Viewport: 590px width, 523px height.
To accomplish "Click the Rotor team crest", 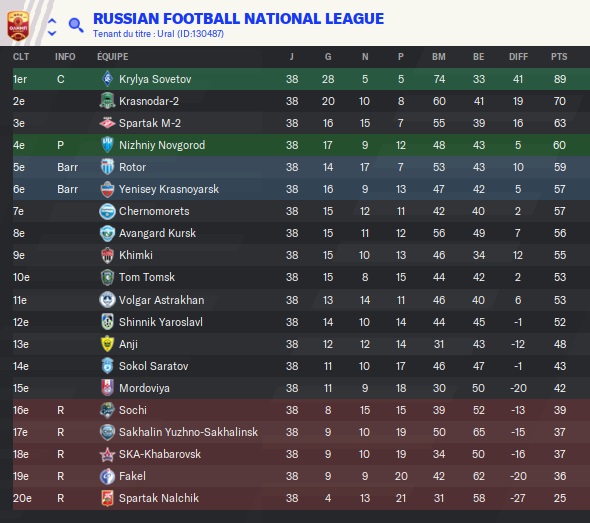I will [107, 167].
